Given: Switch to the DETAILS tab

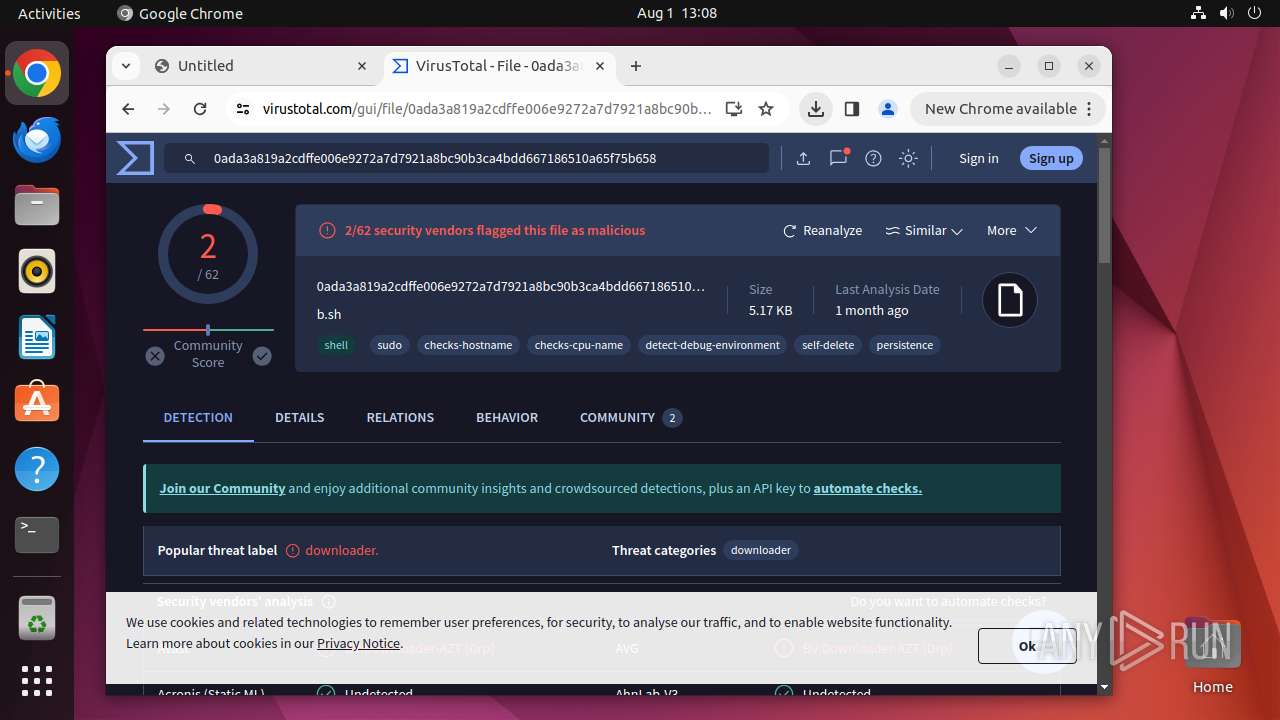Looking at the screenshot, I should click(x=300, y=418).
